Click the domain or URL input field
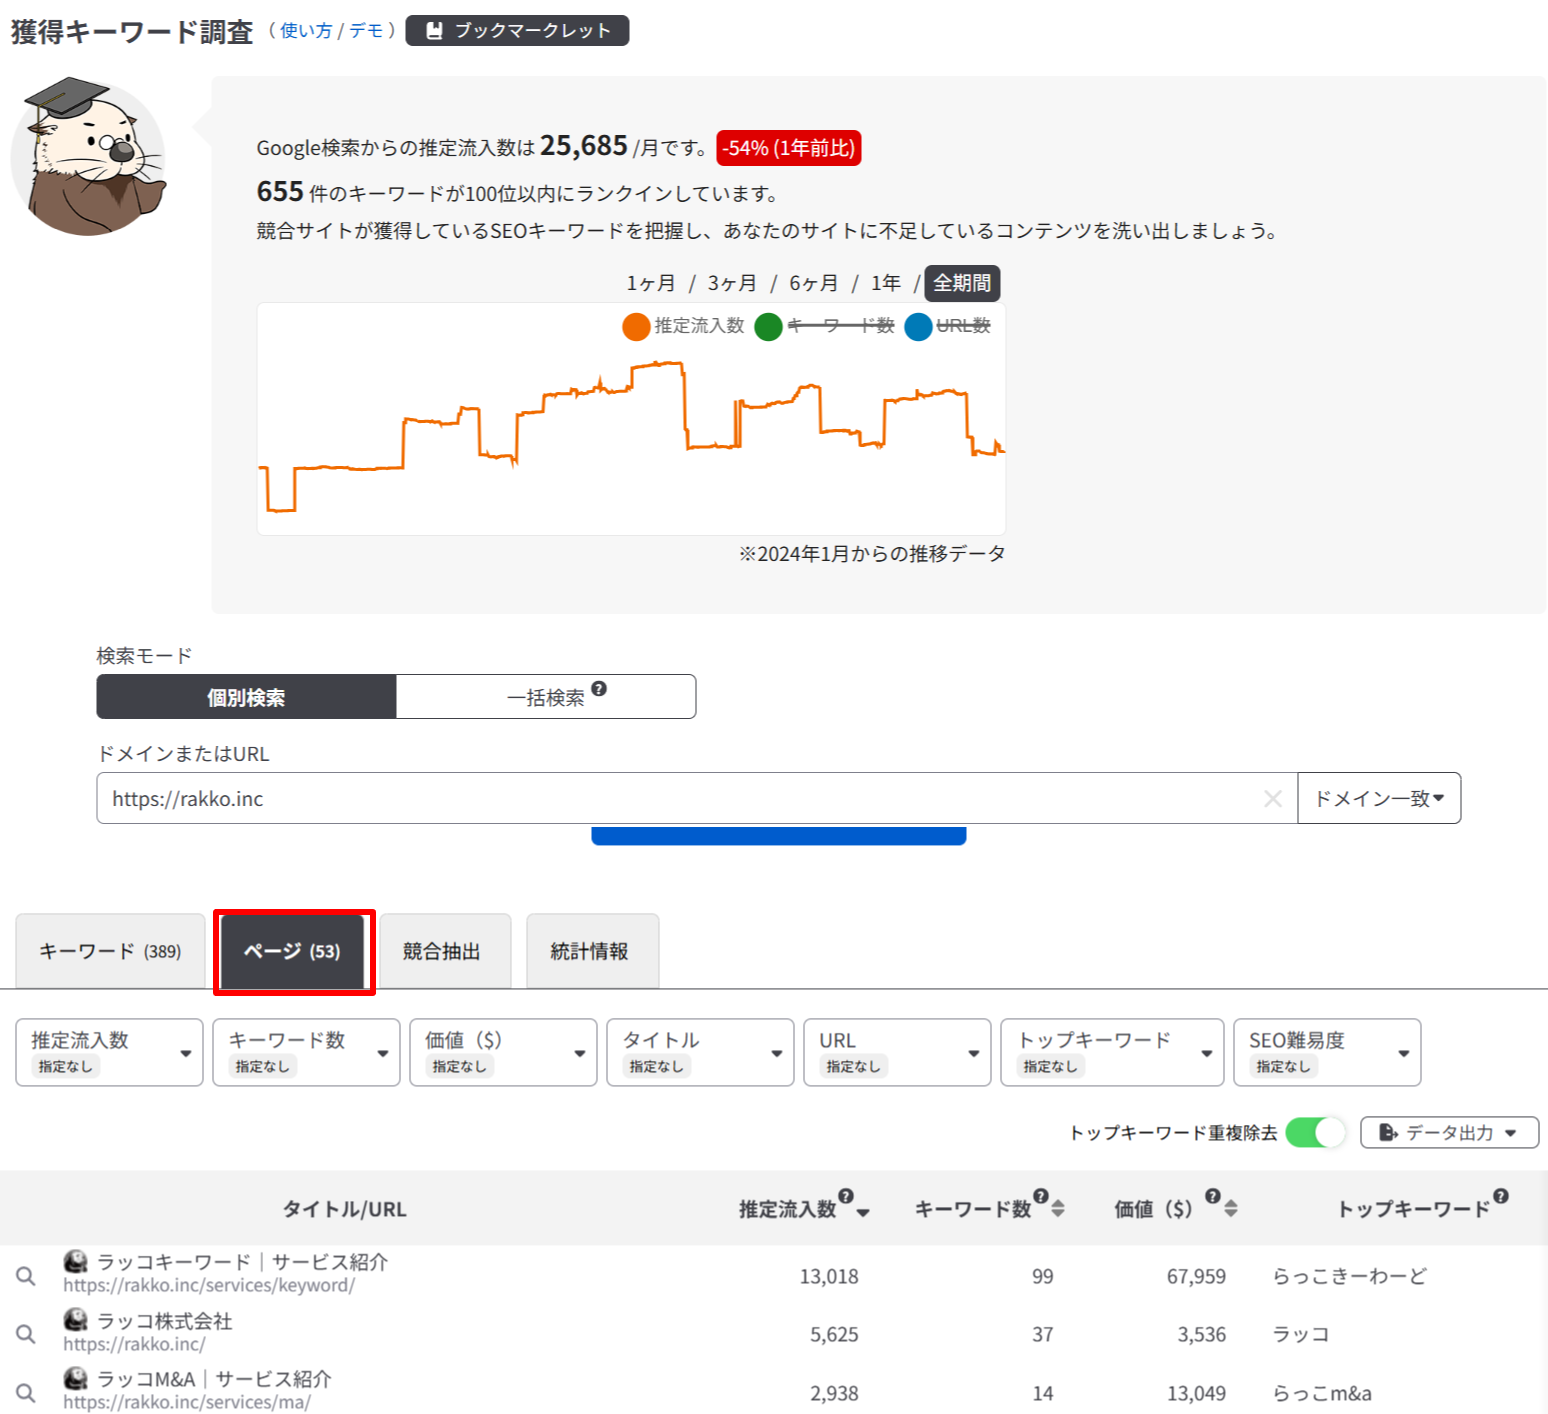The width and height of the screenshot is (1548, 1414). [680, 798]
